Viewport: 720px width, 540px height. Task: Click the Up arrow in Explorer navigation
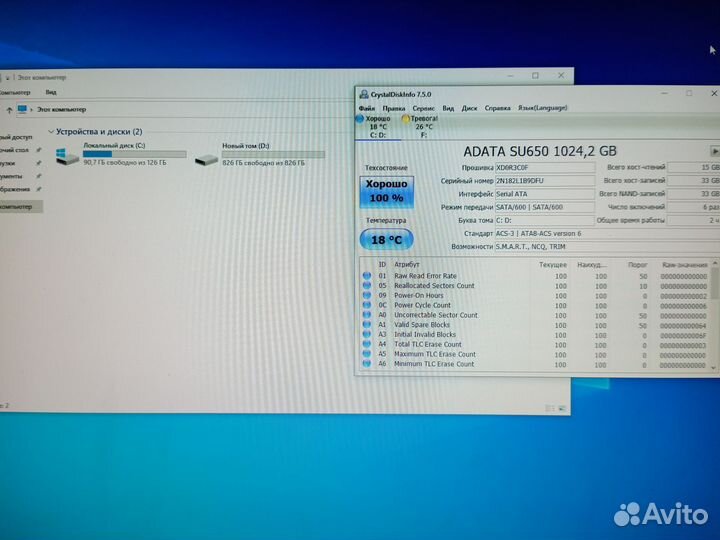point(9,110)
